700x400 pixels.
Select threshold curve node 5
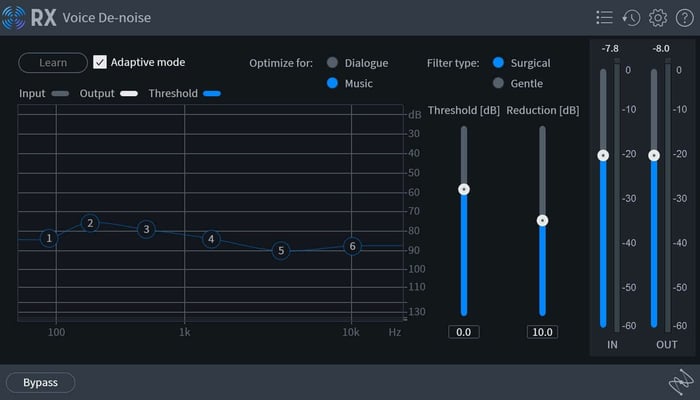click(x=281, y=251)
